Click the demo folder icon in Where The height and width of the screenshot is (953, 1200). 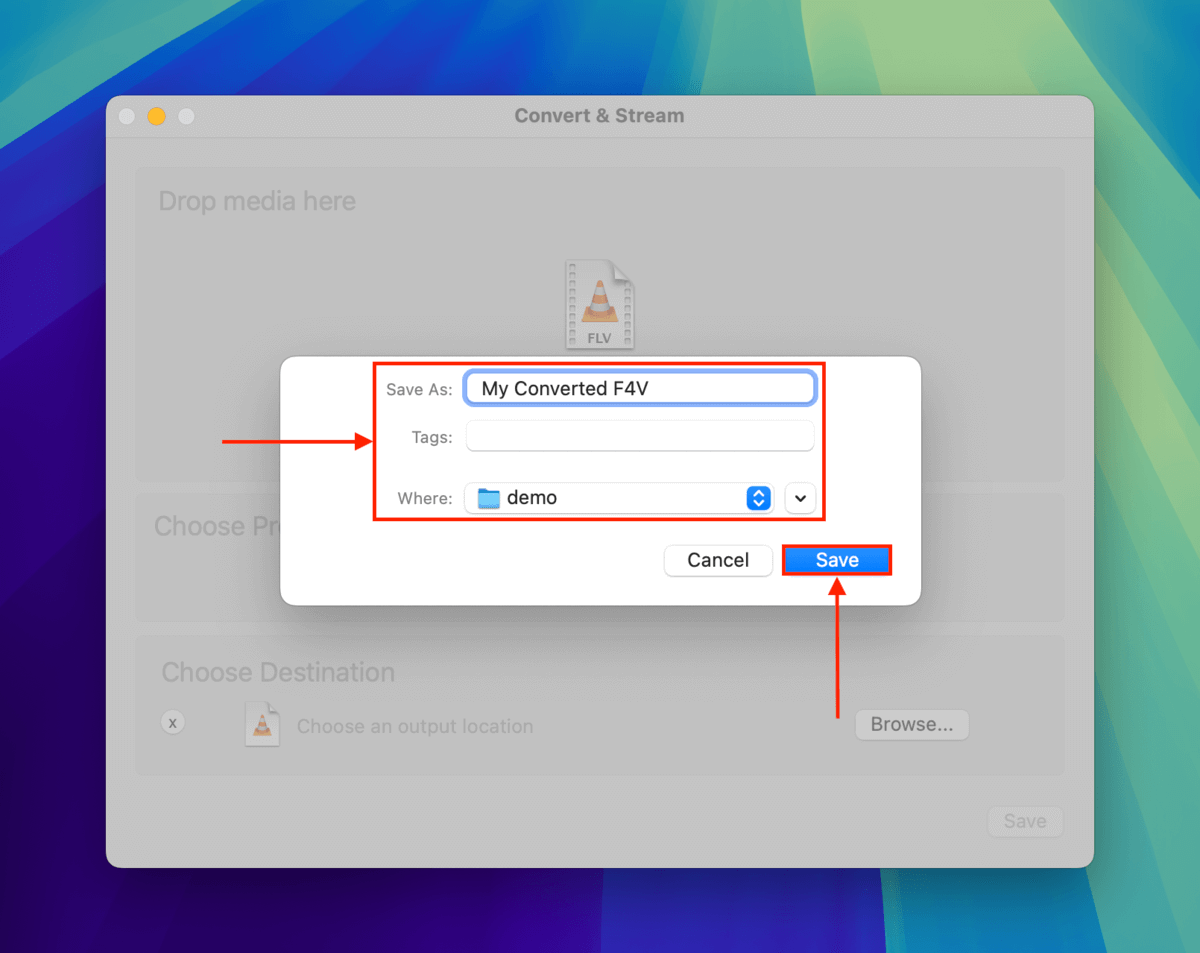[489, 498]
